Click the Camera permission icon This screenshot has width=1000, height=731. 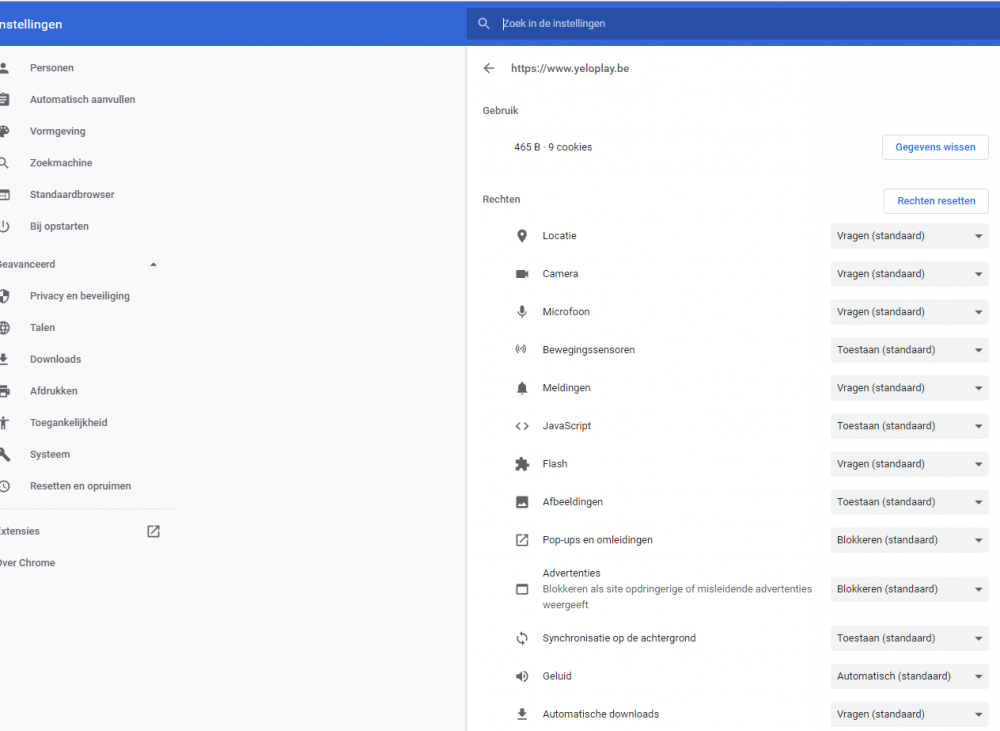(522, 274)
